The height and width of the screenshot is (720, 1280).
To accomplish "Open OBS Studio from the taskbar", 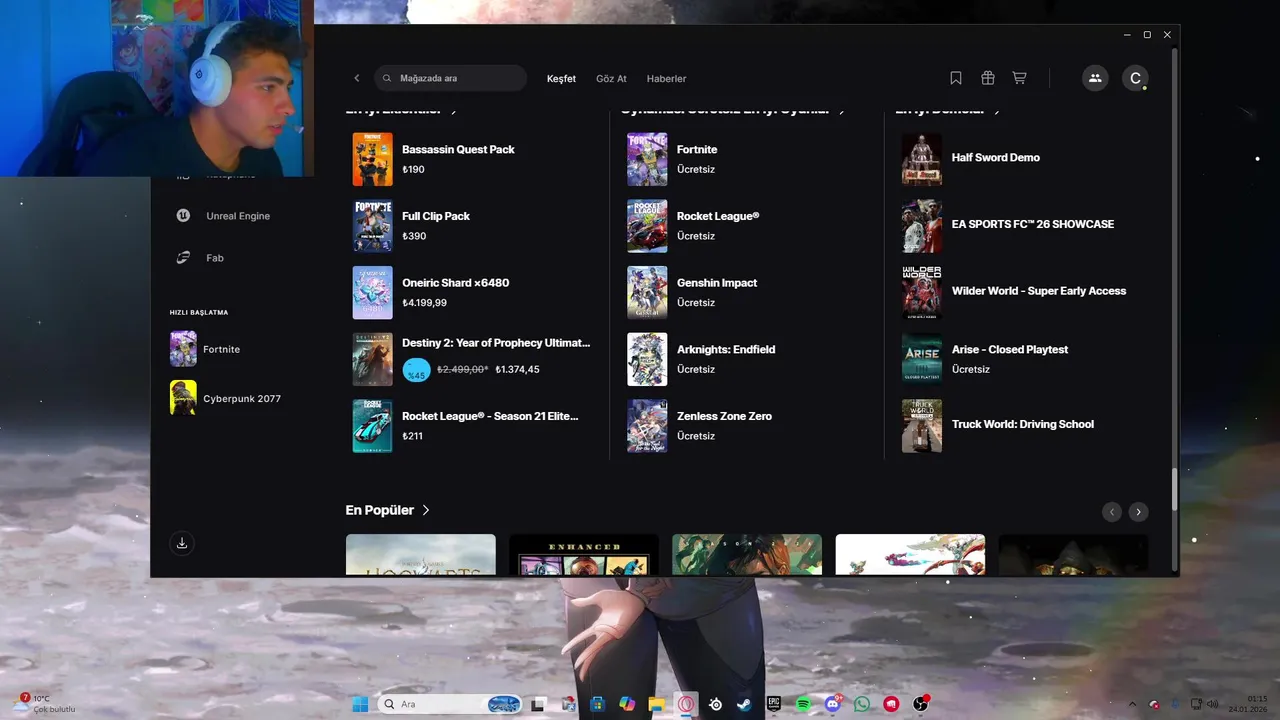I will click(921, 704).
